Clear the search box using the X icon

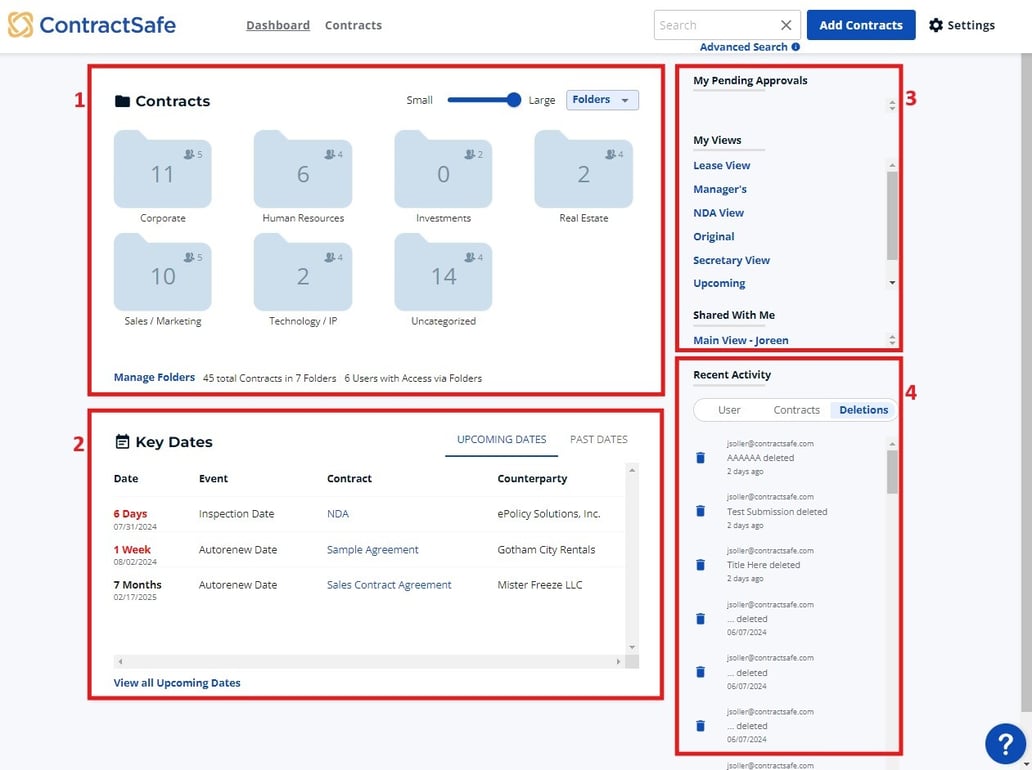pyautogui.click(x=786, y=24)
